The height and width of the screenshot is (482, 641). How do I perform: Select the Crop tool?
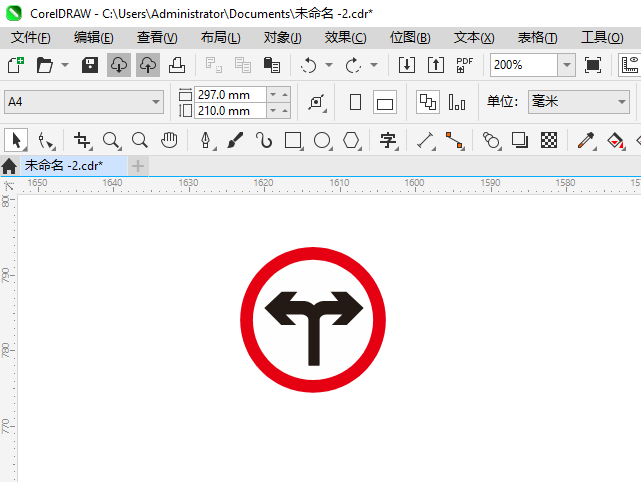click(82, 141)
